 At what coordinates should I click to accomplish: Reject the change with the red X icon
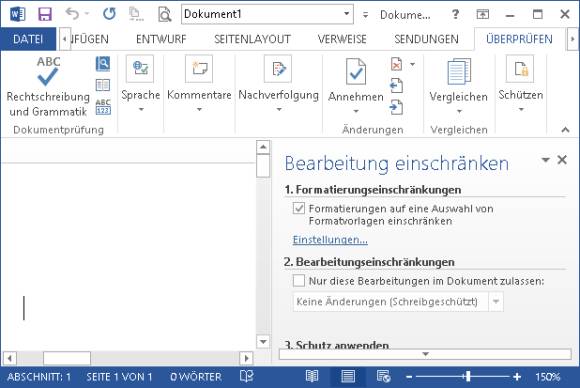click(x=396, y=64)
